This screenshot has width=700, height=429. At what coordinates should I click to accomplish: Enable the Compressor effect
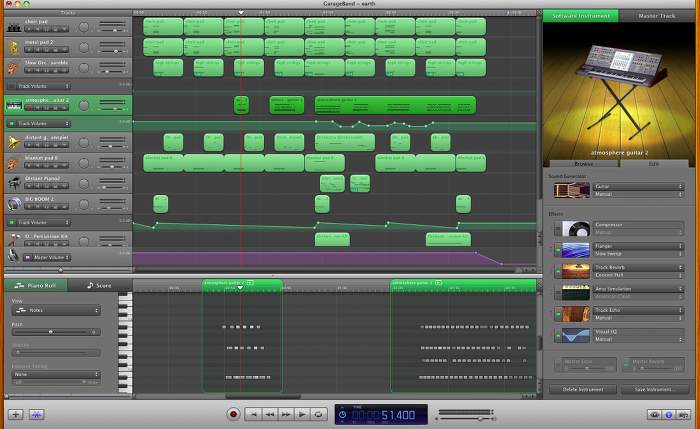558,229
